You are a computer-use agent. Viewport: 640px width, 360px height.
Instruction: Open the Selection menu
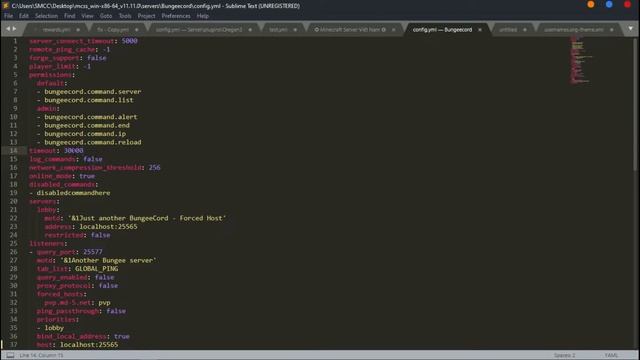click(x=46, y=16)
